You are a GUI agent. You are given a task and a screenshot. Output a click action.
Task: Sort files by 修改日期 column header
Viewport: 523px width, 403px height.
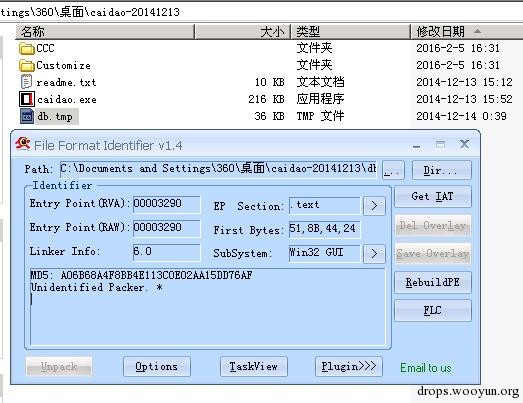(467, 32)
